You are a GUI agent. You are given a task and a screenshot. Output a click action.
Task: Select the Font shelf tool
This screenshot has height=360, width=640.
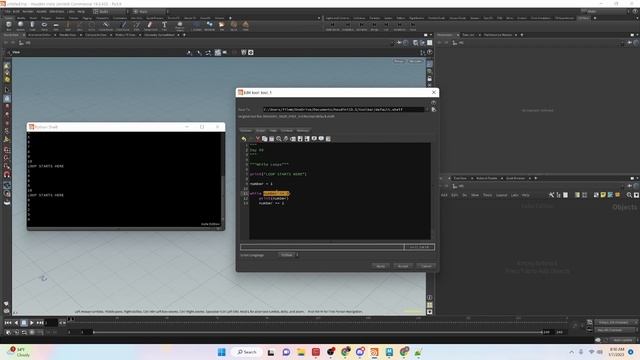[x=164, y=26]
